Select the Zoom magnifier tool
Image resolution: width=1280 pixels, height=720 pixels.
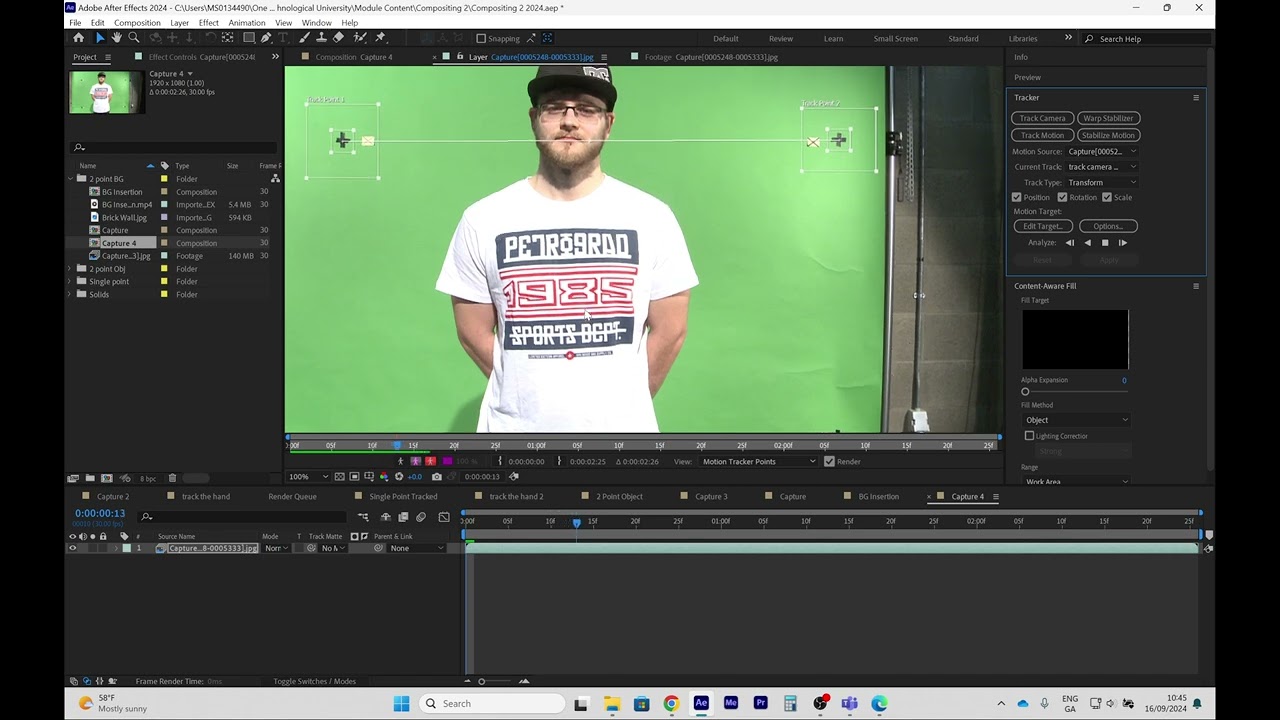point(133,38)
